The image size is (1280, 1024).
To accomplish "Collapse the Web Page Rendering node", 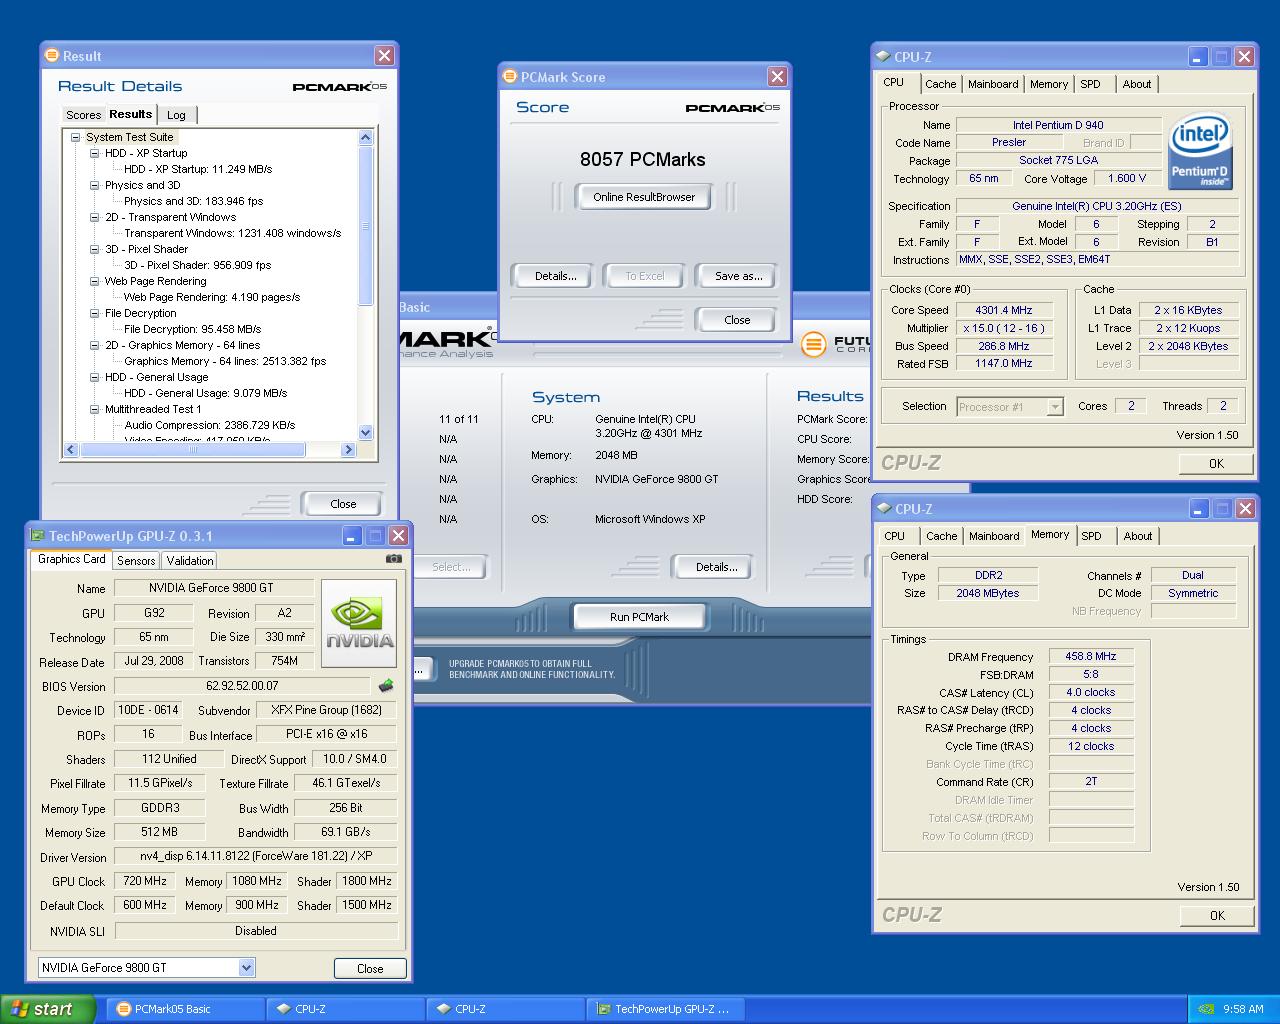I will click(x=95, y=282).
